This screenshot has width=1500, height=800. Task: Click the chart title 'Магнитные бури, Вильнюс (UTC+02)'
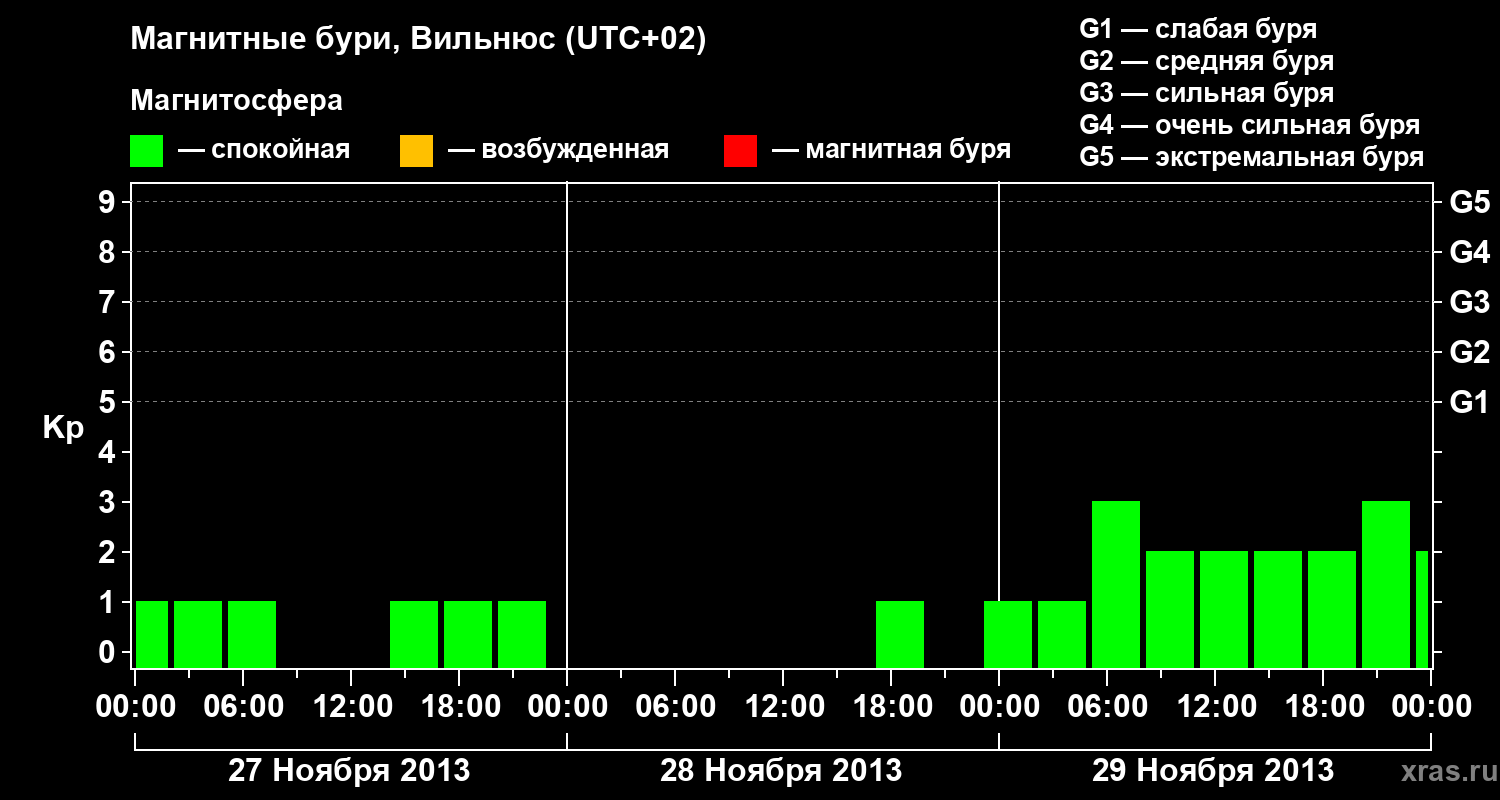[x=419, y=40]
